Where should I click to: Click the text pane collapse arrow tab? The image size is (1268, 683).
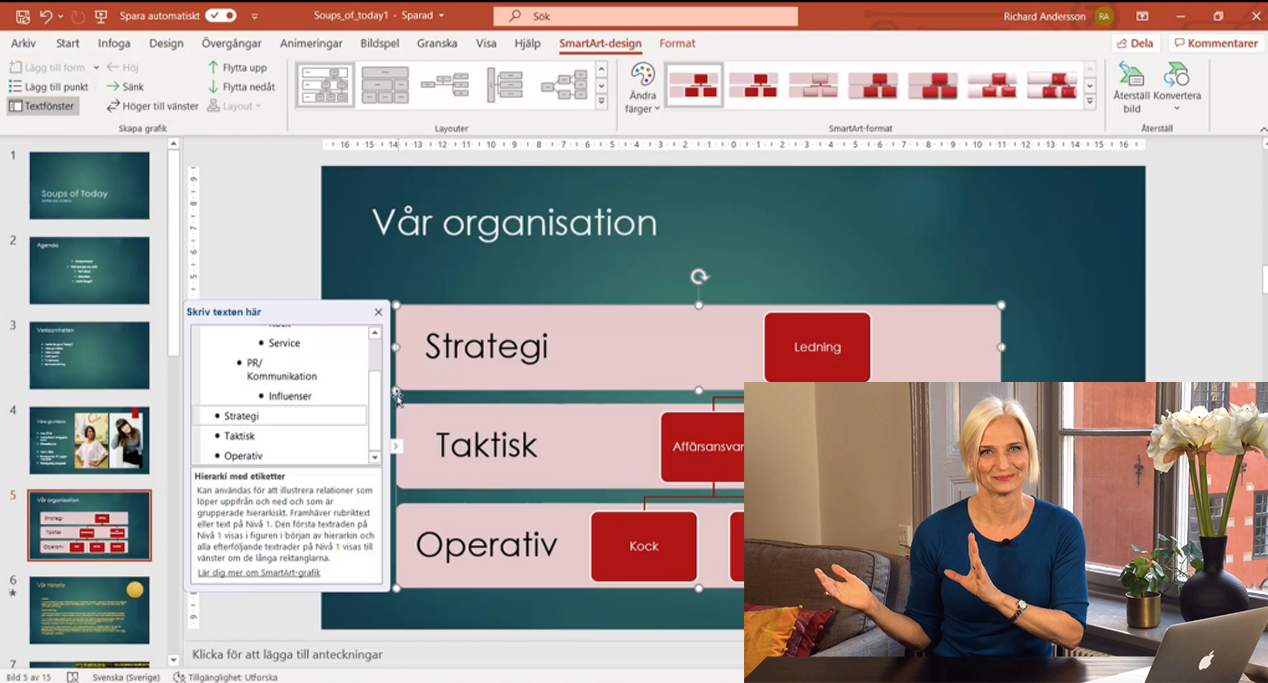(x=396, y=446)
